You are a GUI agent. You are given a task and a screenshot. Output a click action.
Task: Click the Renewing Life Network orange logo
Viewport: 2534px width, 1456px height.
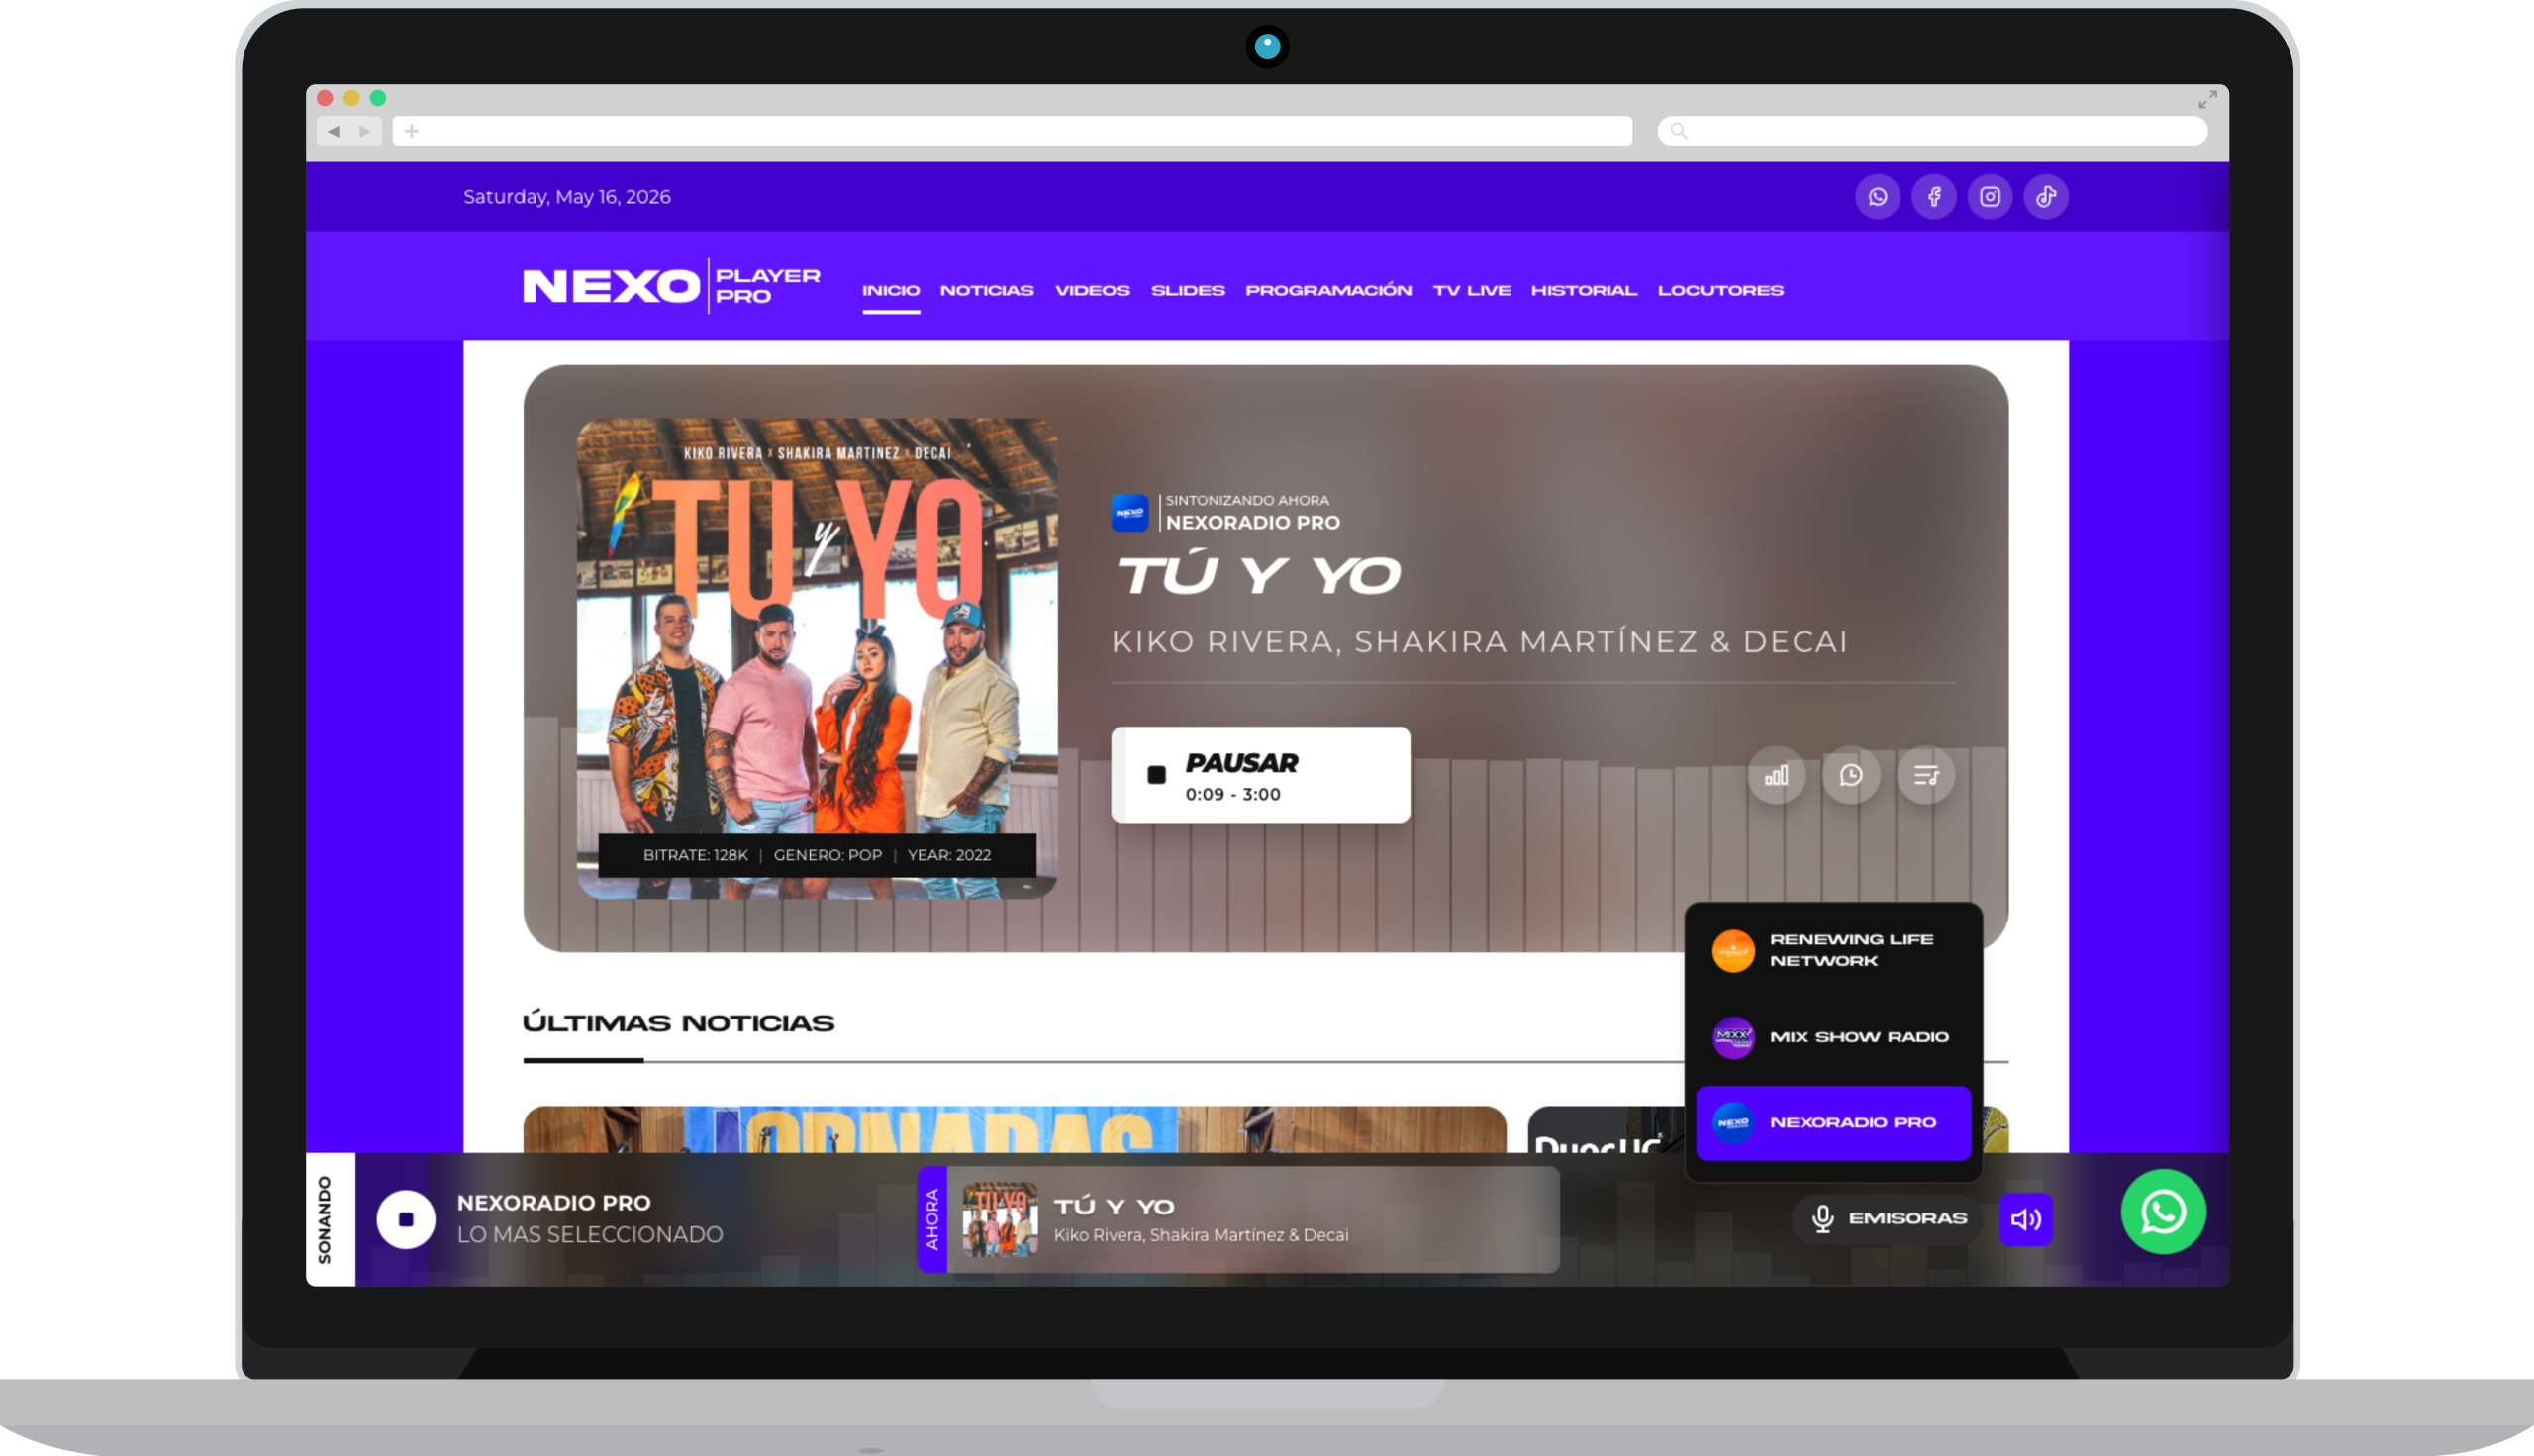tap(1733, 951)
